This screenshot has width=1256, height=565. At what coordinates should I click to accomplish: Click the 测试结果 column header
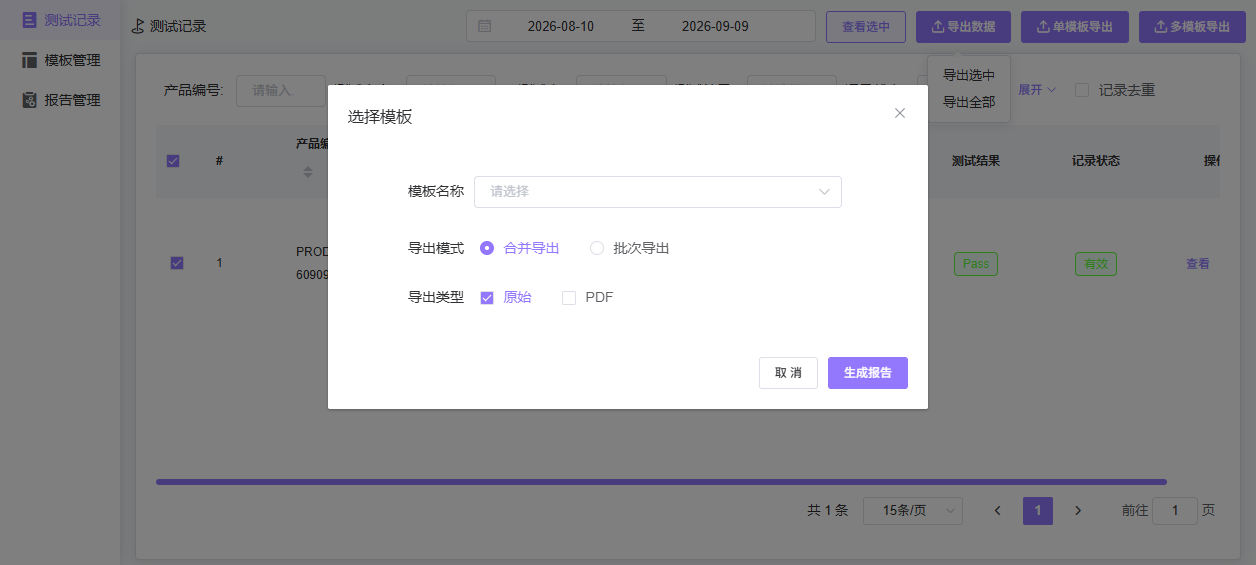pyautogui.click(x=976, y=161)
